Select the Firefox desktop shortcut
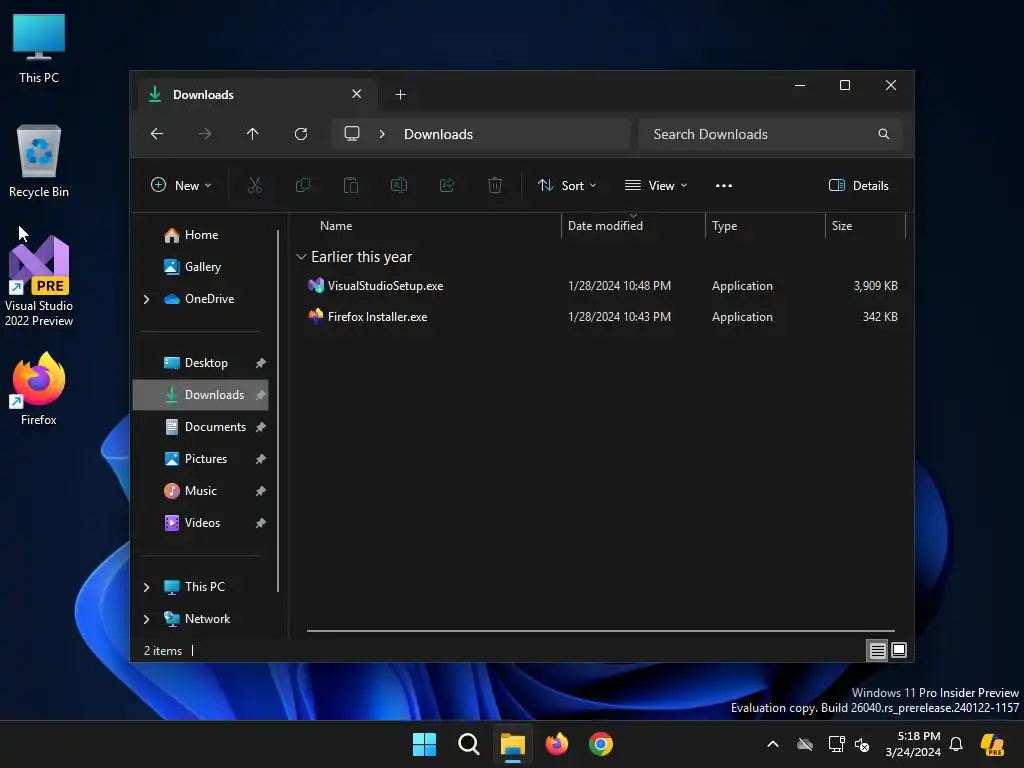Viewport: 1024px width, 768px height. pos(39,389)
